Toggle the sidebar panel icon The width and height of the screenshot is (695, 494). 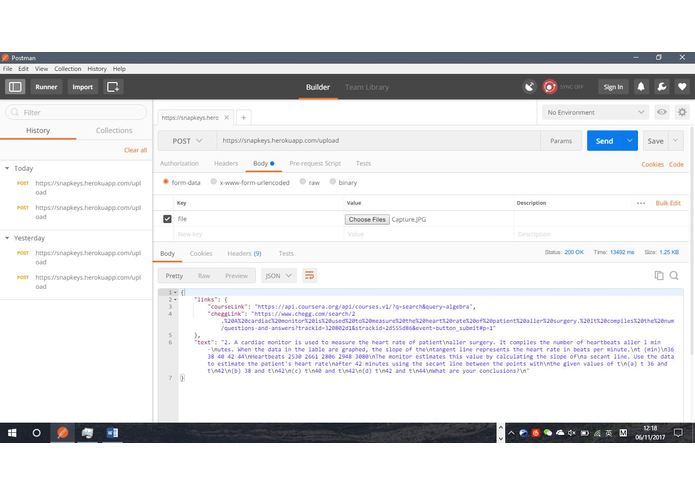(x=15, y=87)
